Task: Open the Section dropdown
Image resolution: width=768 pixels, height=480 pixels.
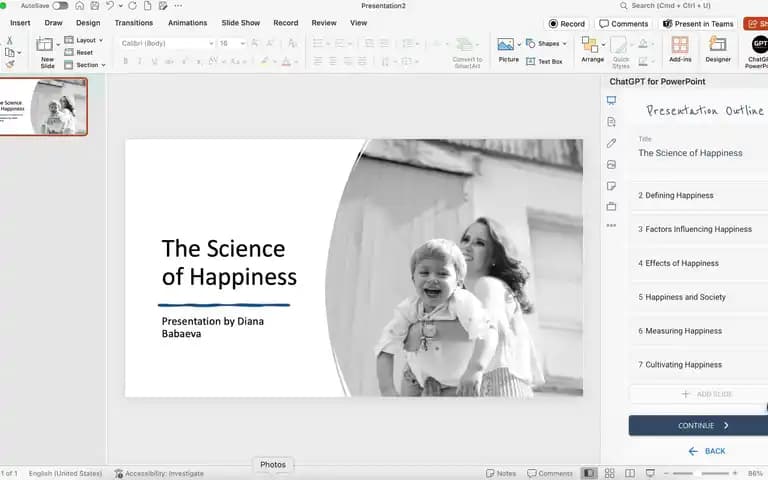Action: point(85,65)
